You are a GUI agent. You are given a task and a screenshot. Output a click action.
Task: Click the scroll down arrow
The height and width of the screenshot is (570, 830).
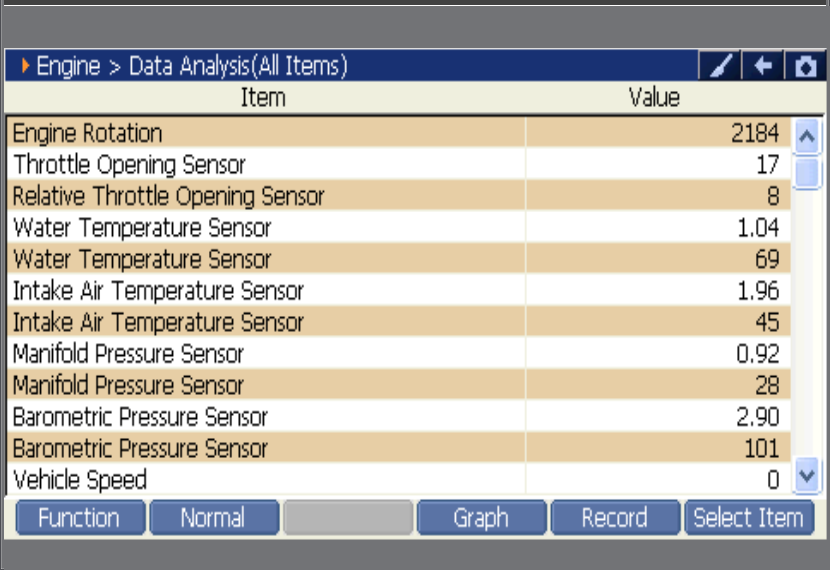tap(807, 475)
